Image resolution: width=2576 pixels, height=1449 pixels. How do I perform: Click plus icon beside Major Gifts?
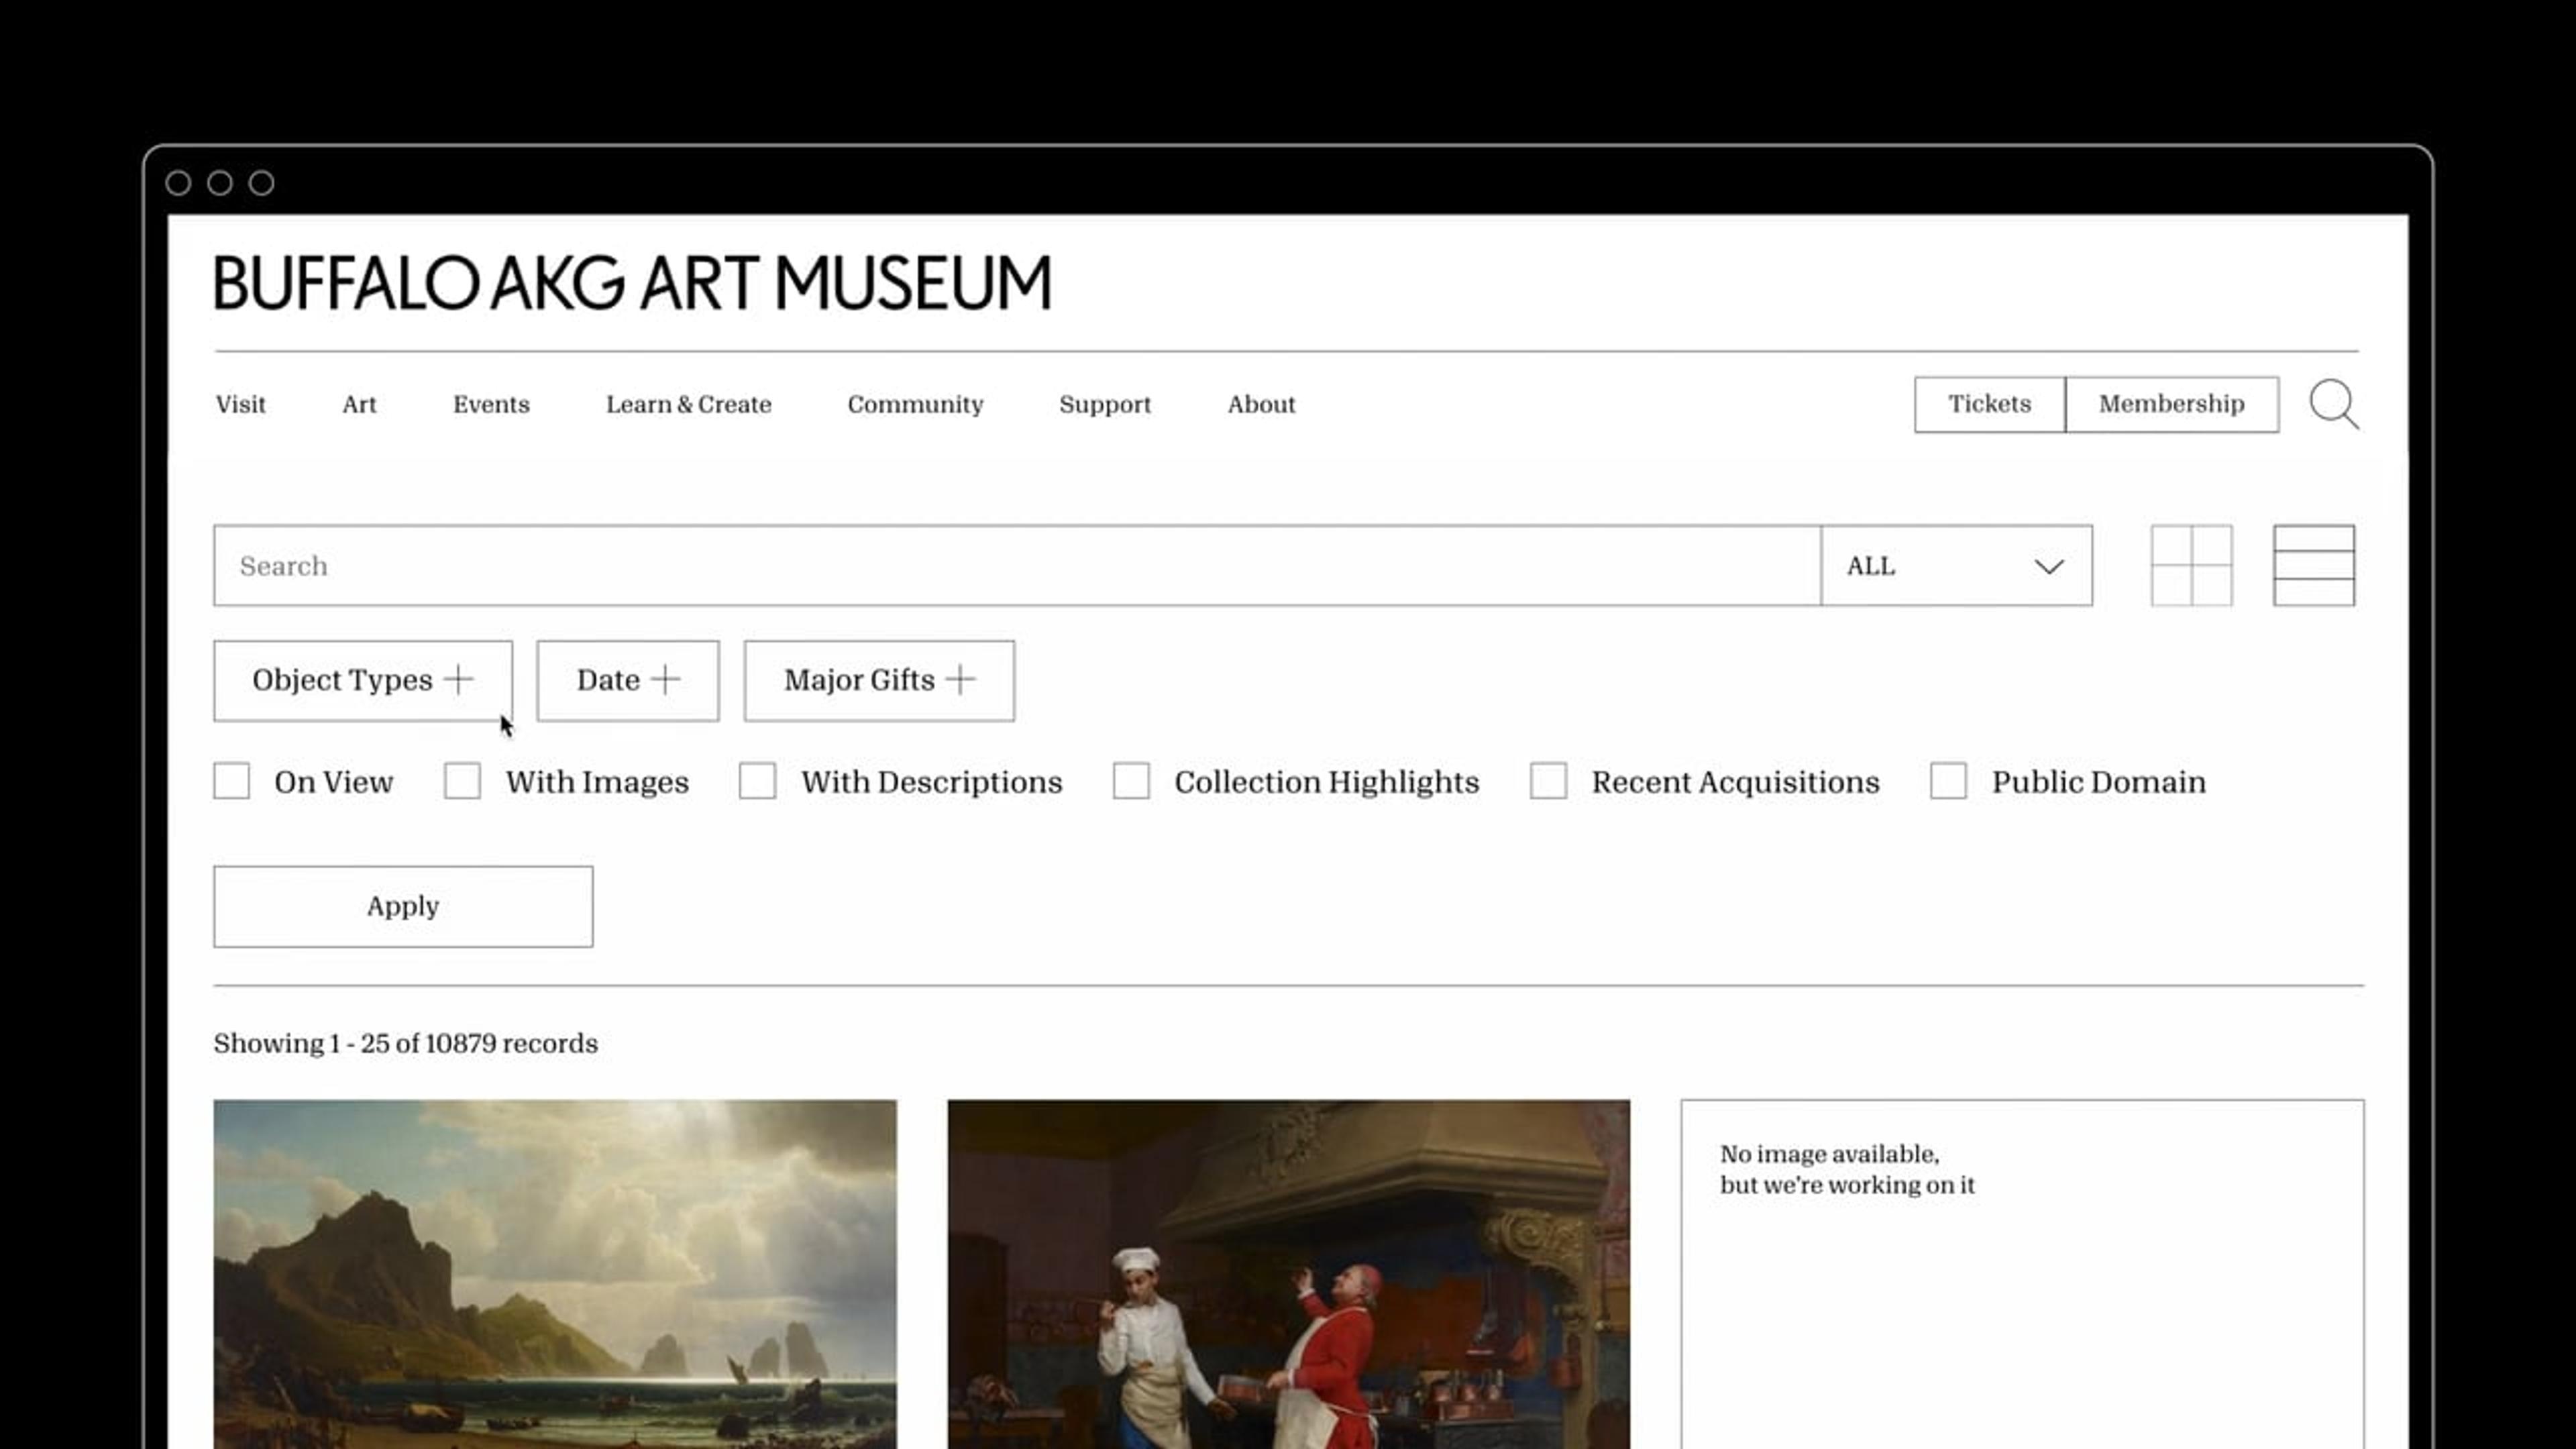[960, 680]
